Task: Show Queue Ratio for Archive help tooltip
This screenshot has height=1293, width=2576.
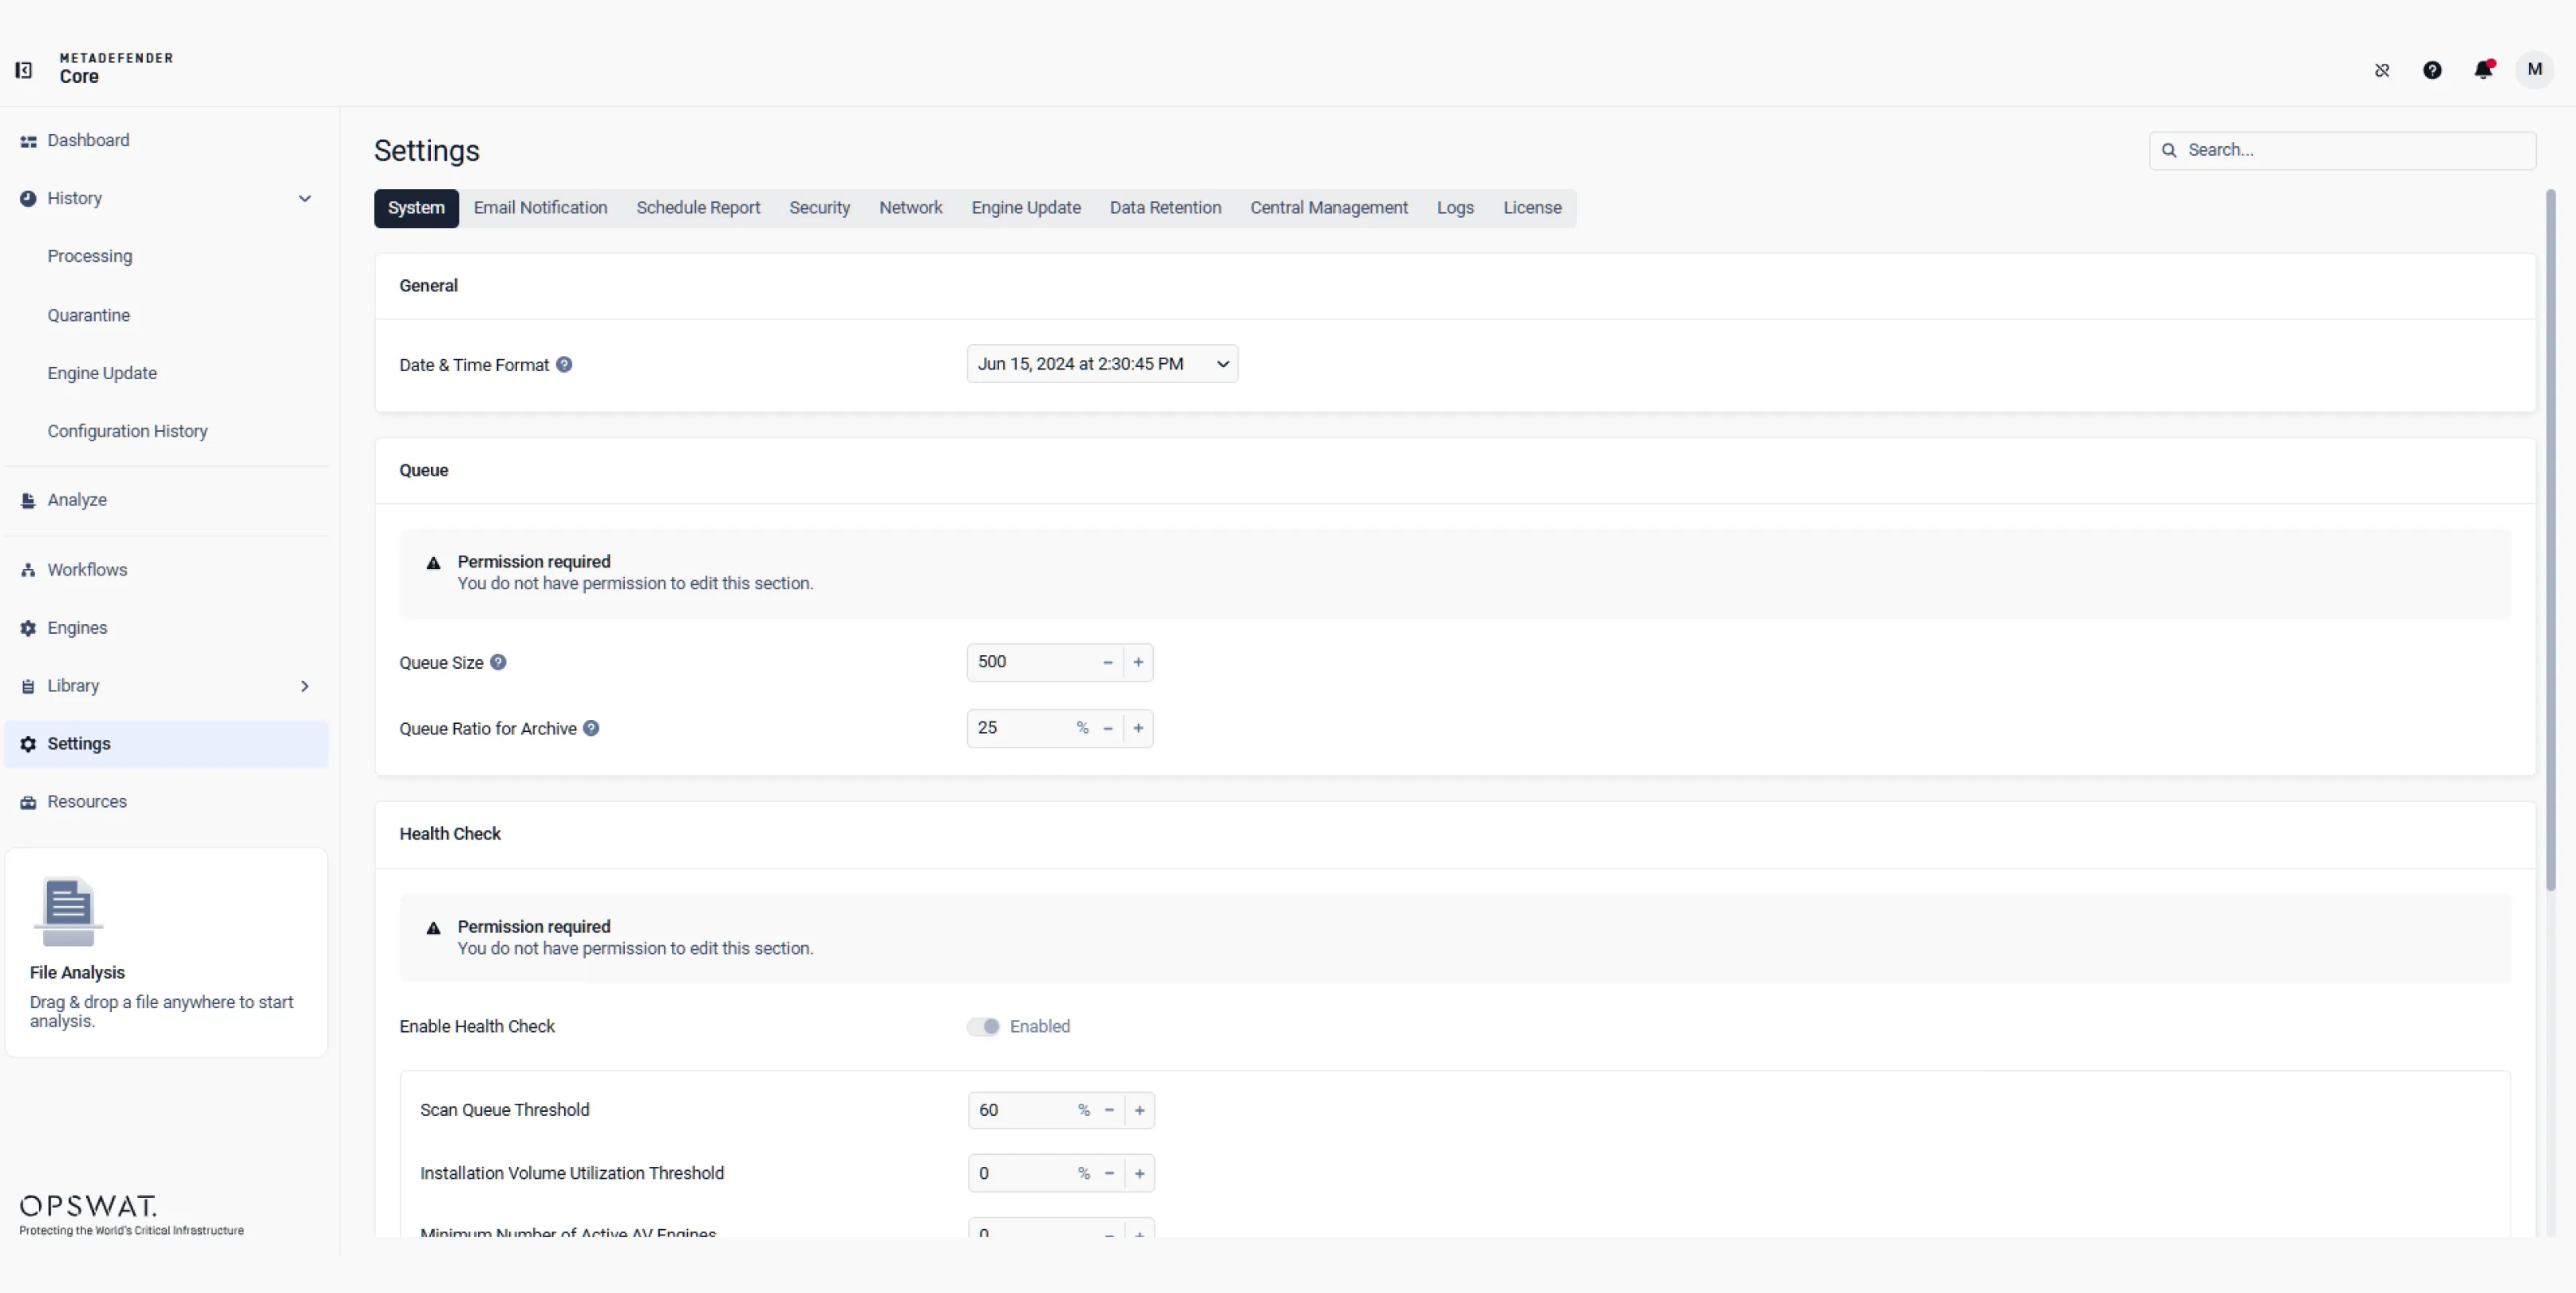Action: click(x=591, y=728)
